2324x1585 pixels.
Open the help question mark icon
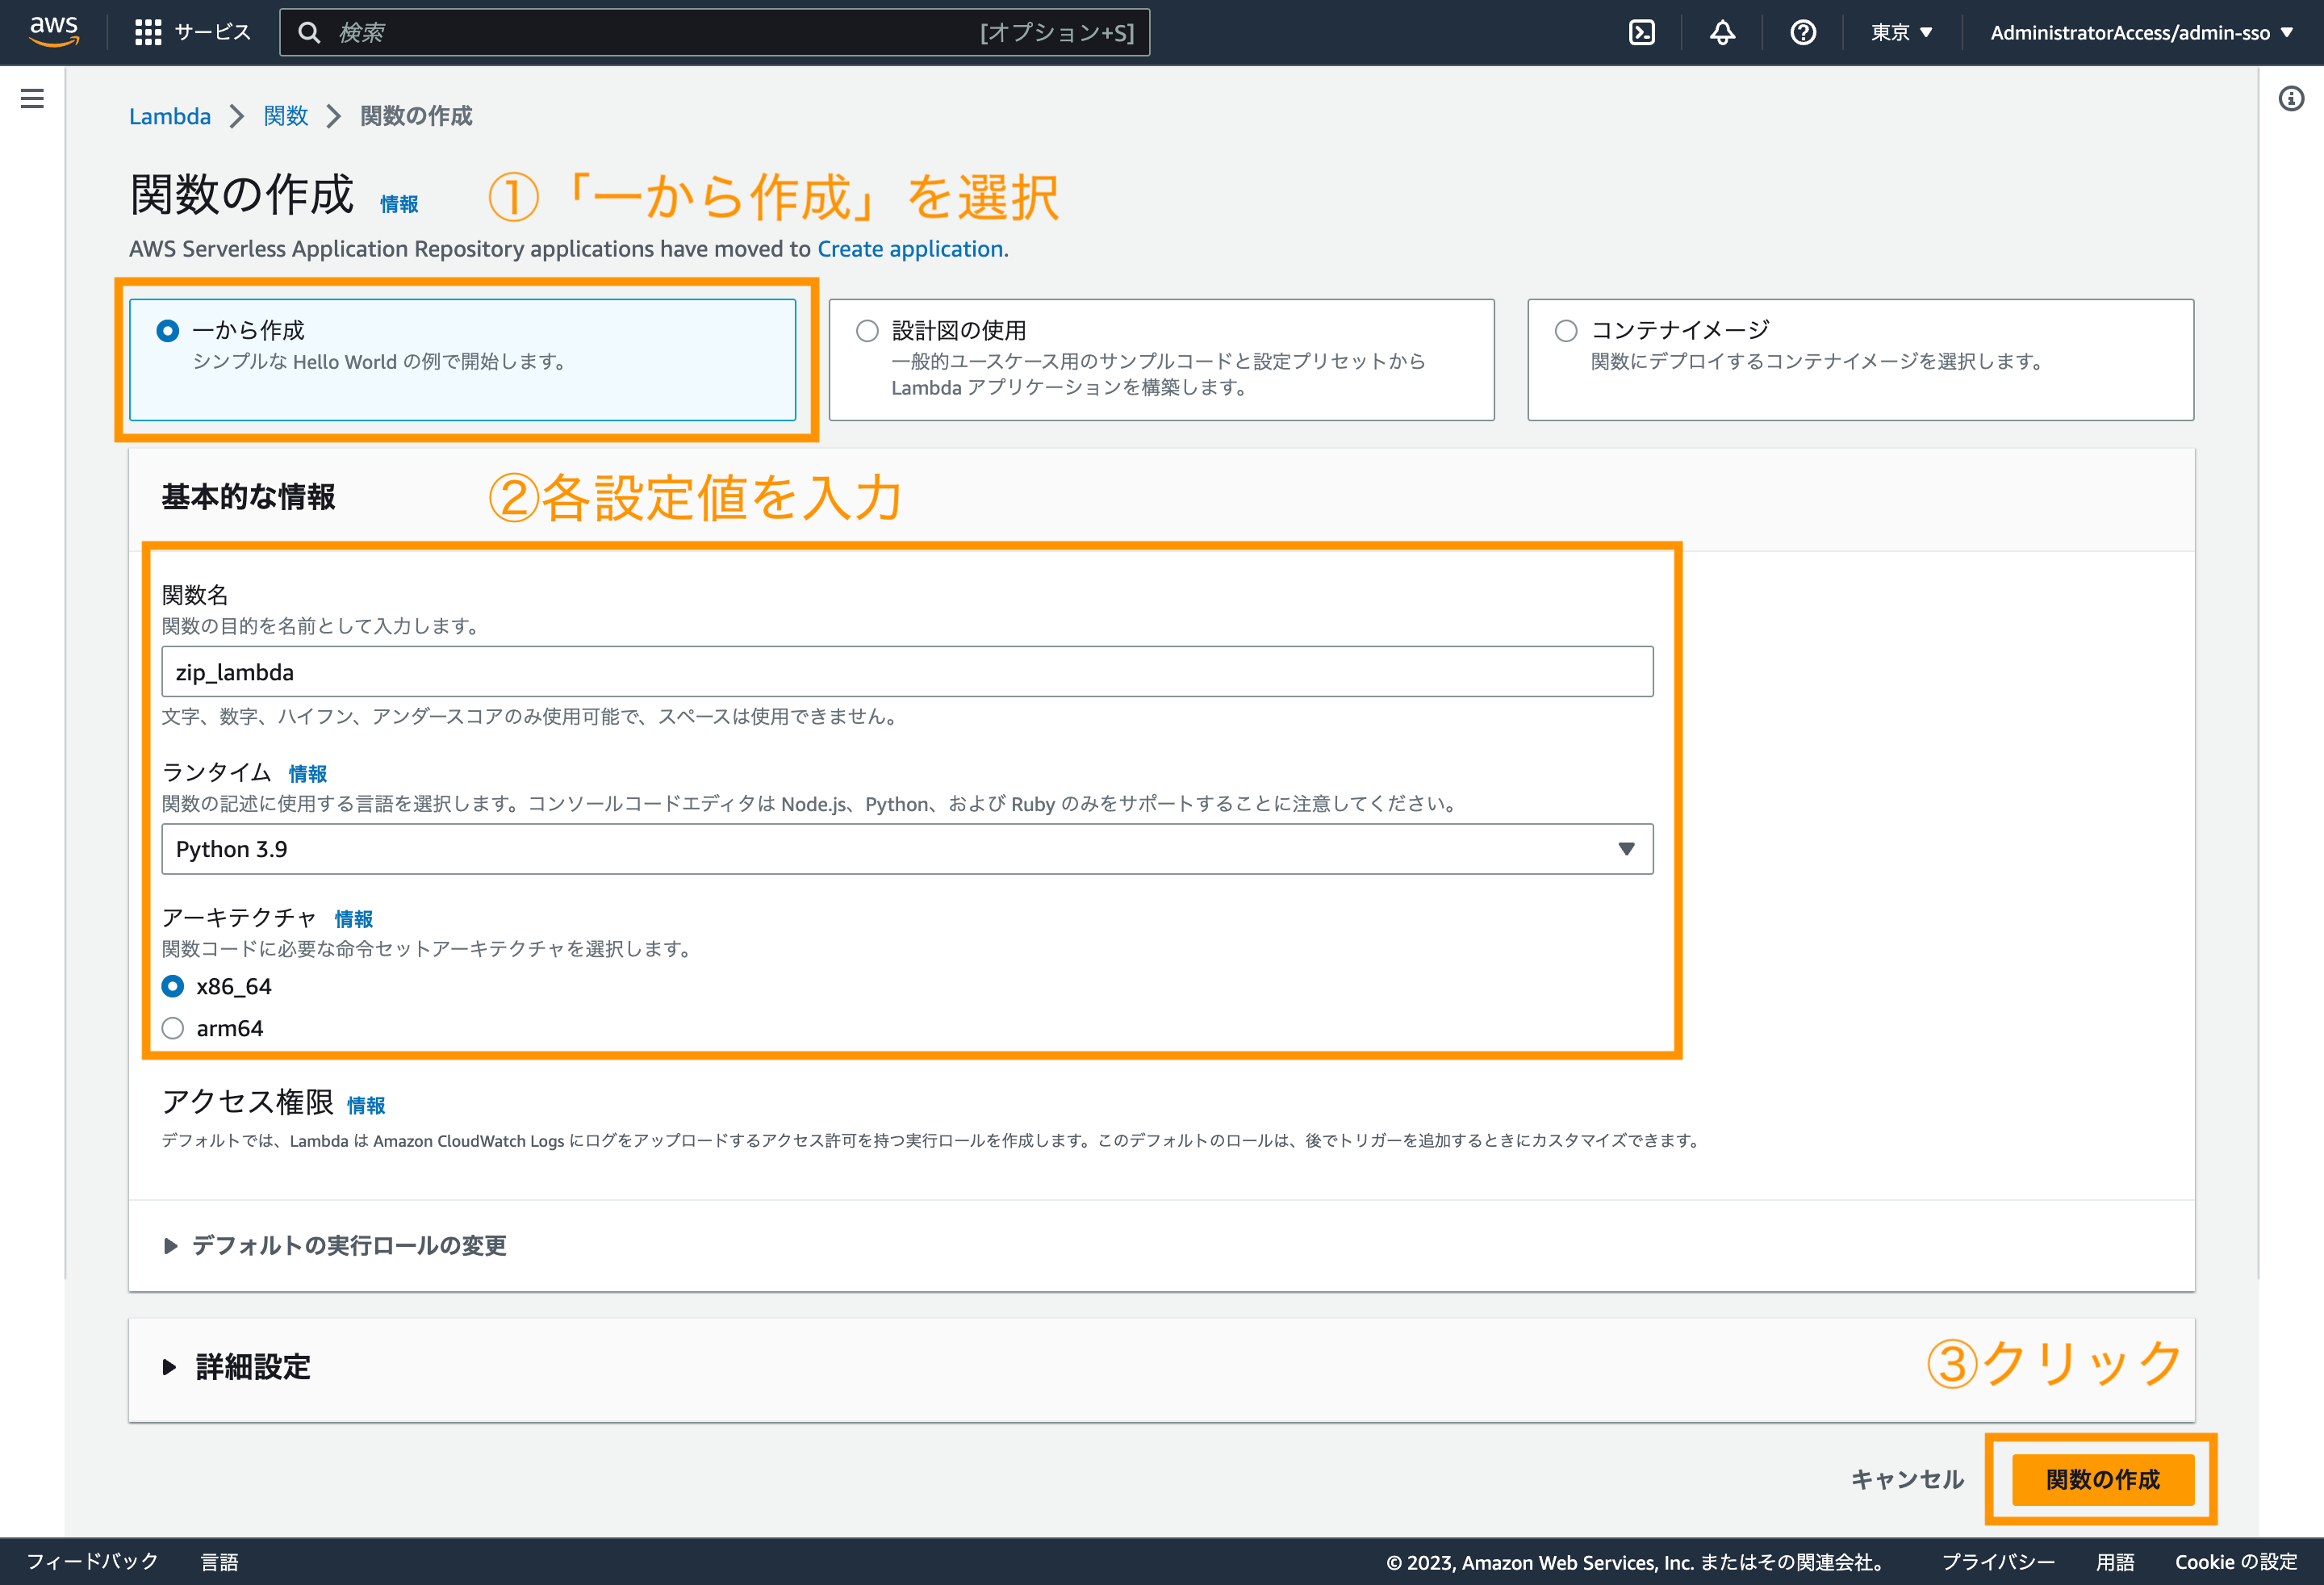pyautogui.click(x=1802, y=31)
